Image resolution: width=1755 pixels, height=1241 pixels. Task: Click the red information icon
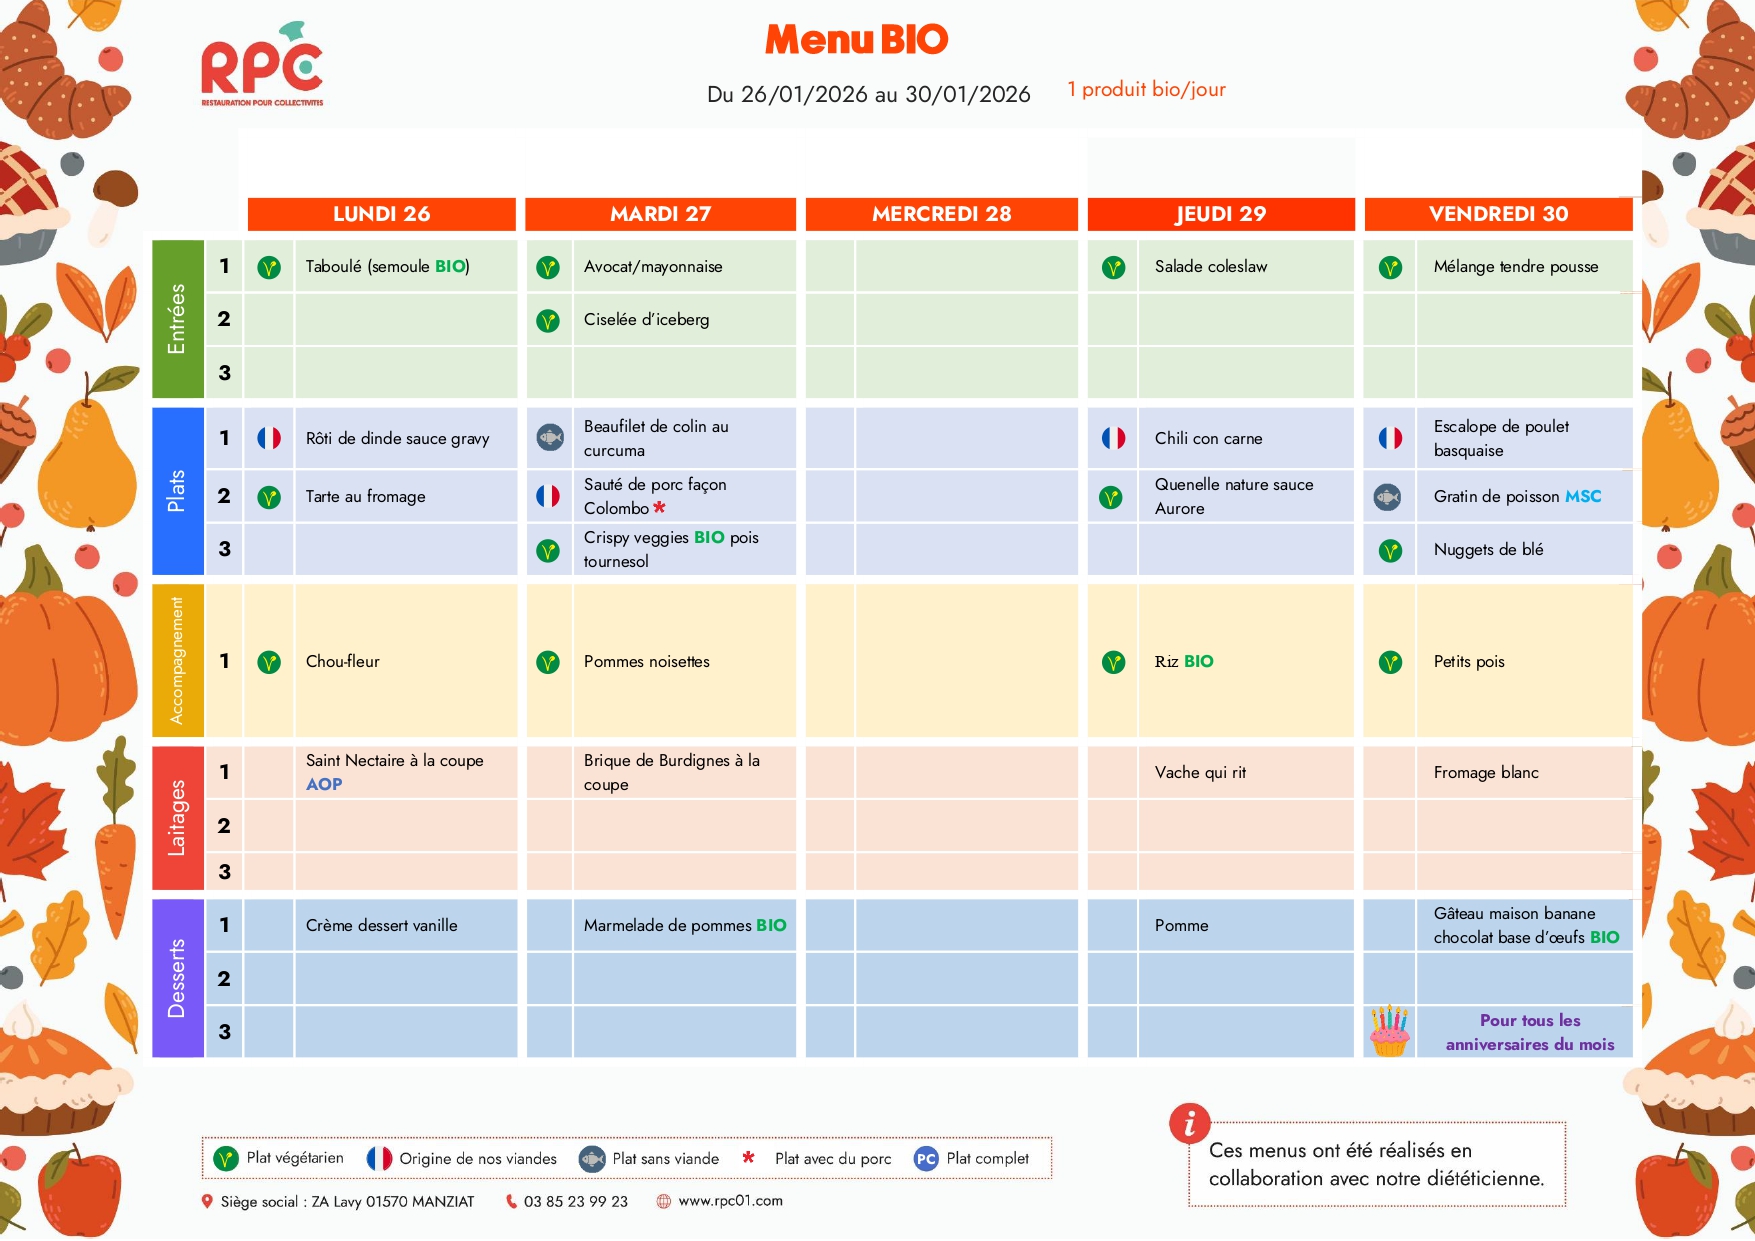[x=1189, y=1124]
